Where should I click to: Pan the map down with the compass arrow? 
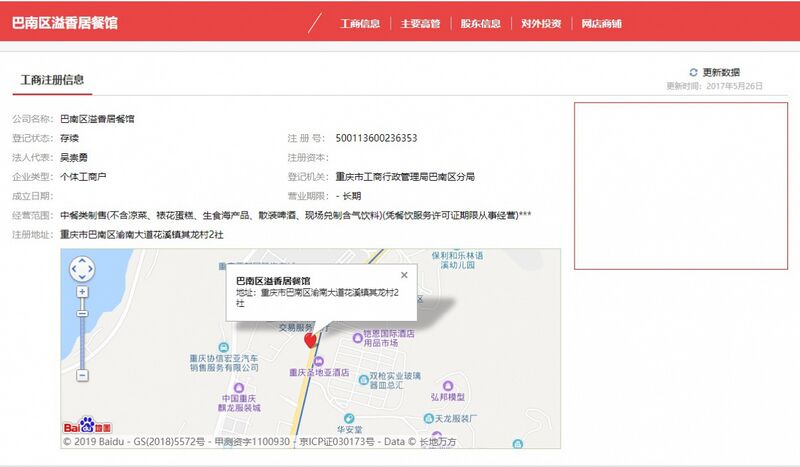(x=82, y=277)
